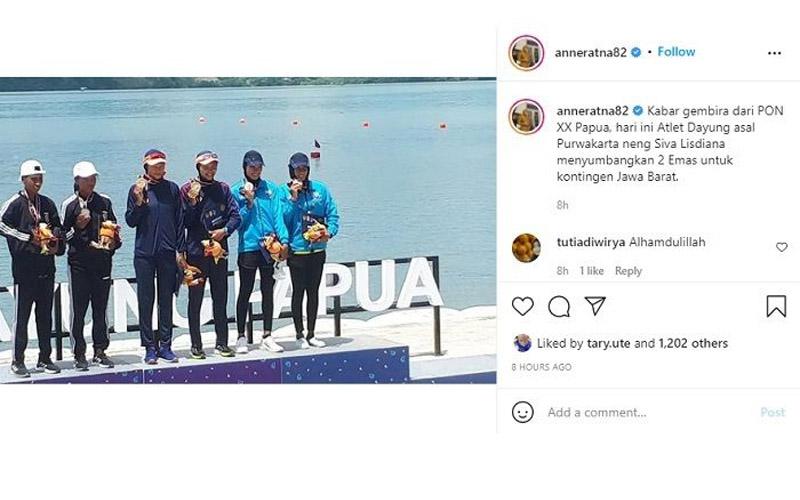
Task: Submit comment with Post button
Action: tap(772, 412)
